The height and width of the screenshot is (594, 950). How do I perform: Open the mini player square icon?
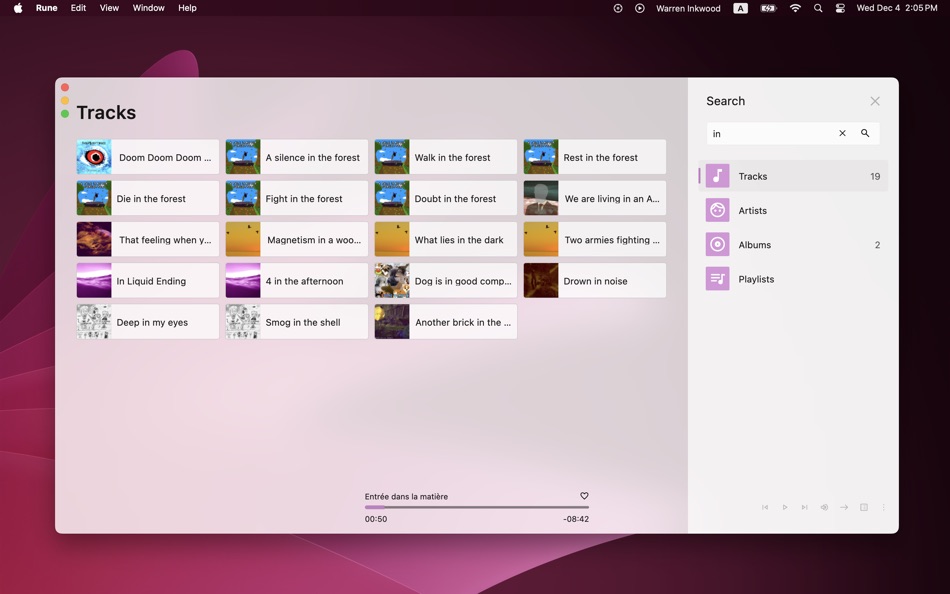click(x=863, y=507)
